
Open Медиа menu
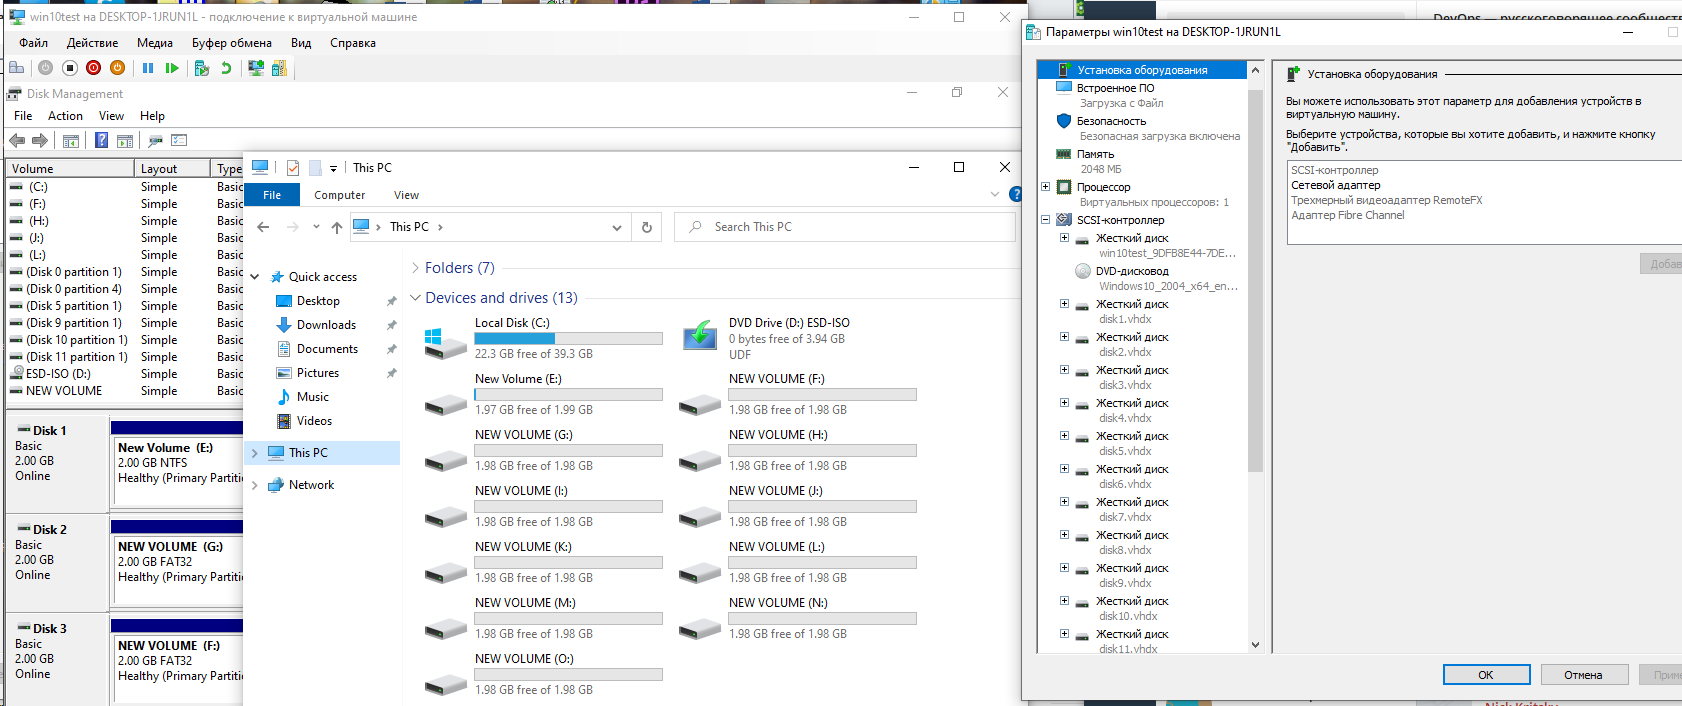[155, 43]
